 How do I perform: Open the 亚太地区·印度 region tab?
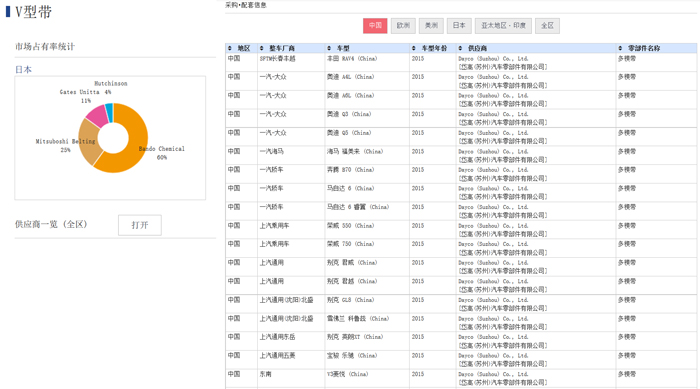[503, 25]
